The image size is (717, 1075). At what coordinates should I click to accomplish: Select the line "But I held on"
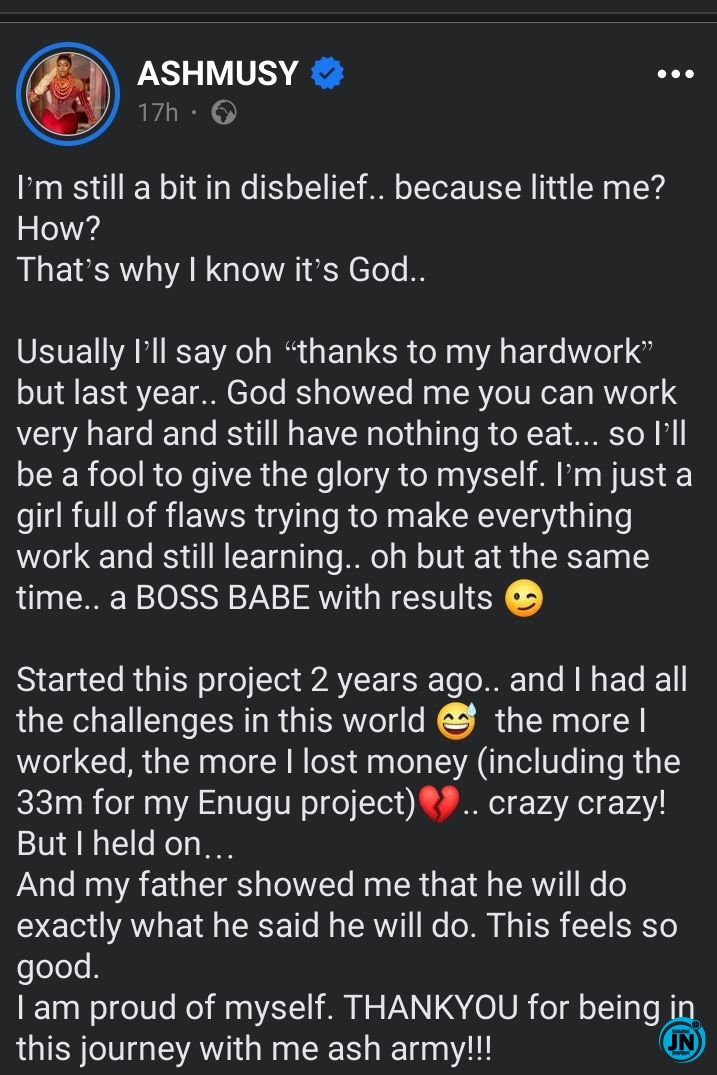point(125,844)
